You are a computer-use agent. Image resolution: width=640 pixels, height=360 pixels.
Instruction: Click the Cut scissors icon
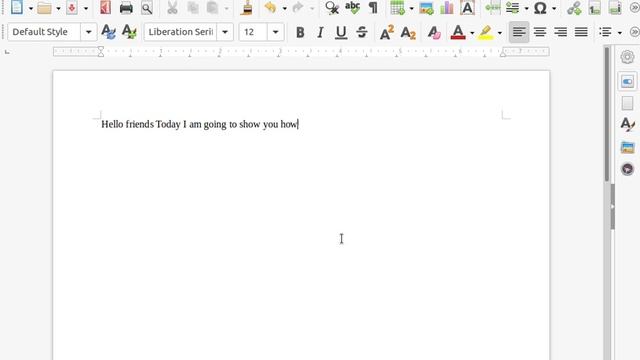point(172,8)
